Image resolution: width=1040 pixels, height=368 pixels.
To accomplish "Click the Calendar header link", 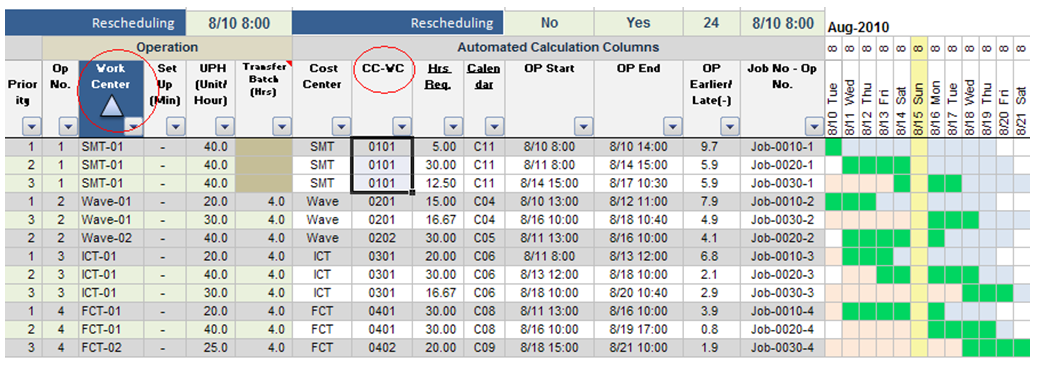I will [x=484, y=76].
